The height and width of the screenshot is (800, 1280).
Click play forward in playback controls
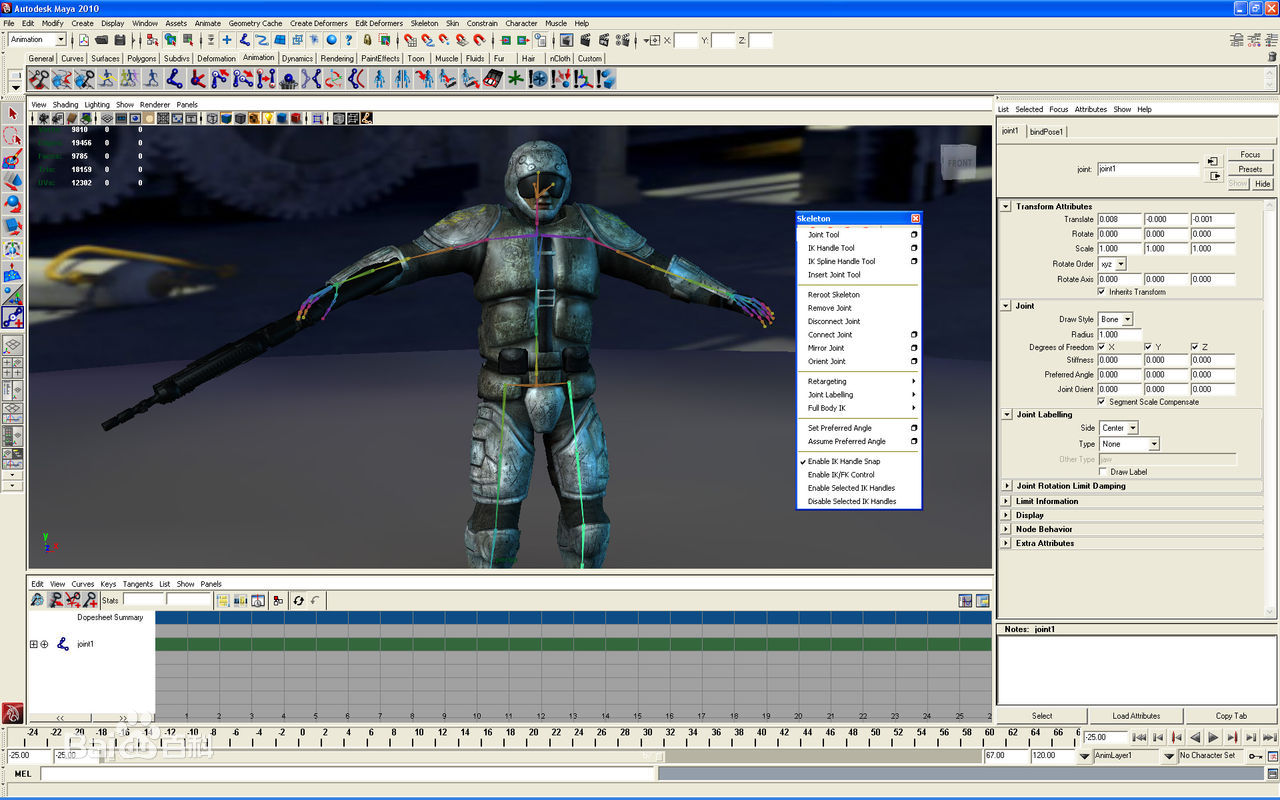coord(1213,738)
